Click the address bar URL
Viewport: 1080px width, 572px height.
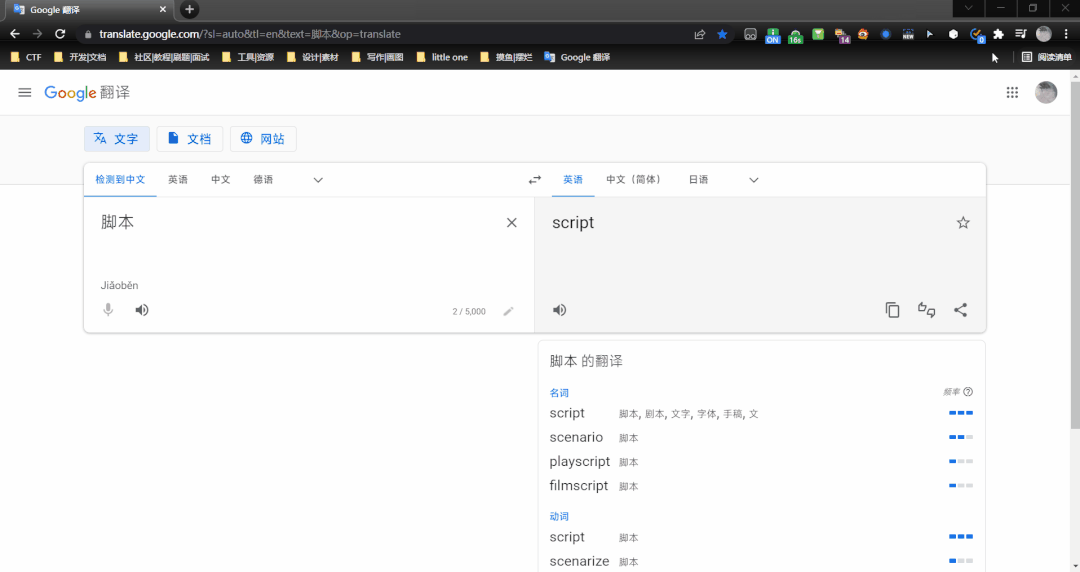click(x=249, y=34)
